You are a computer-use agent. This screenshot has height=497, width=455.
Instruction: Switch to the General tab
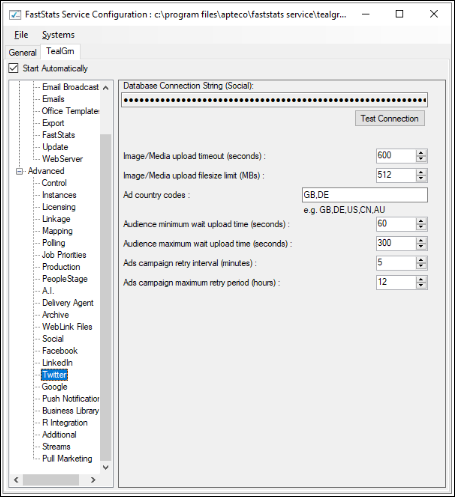[x=22, y=52]
